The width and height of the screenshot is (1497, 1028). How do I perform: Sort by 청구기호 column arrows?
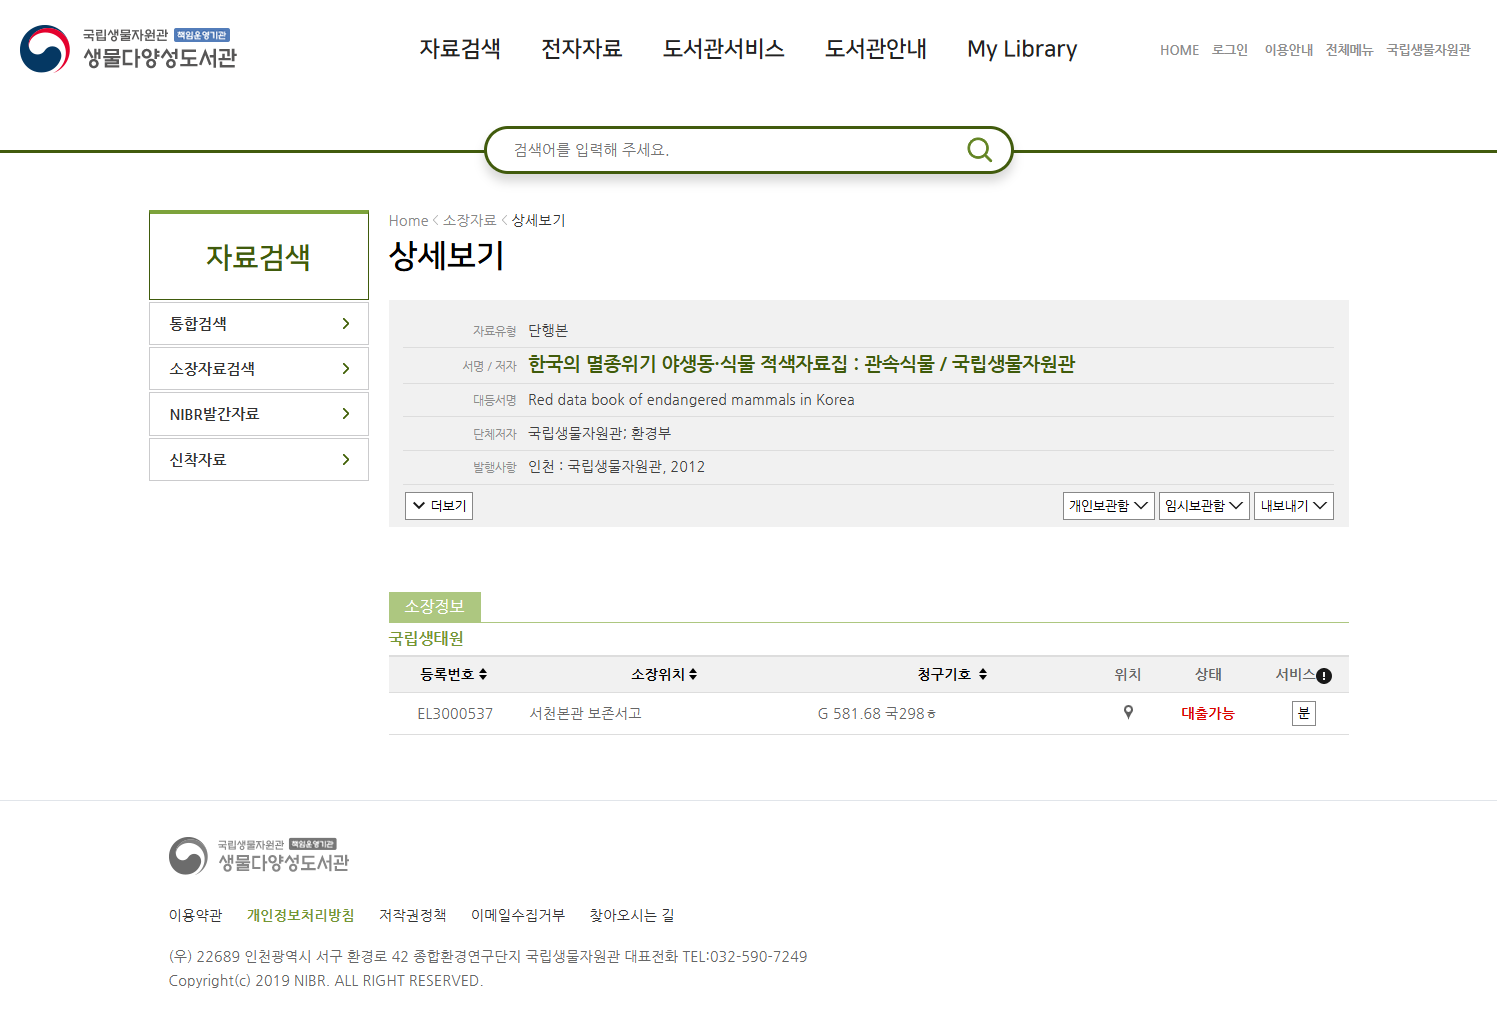pos(983,675)
